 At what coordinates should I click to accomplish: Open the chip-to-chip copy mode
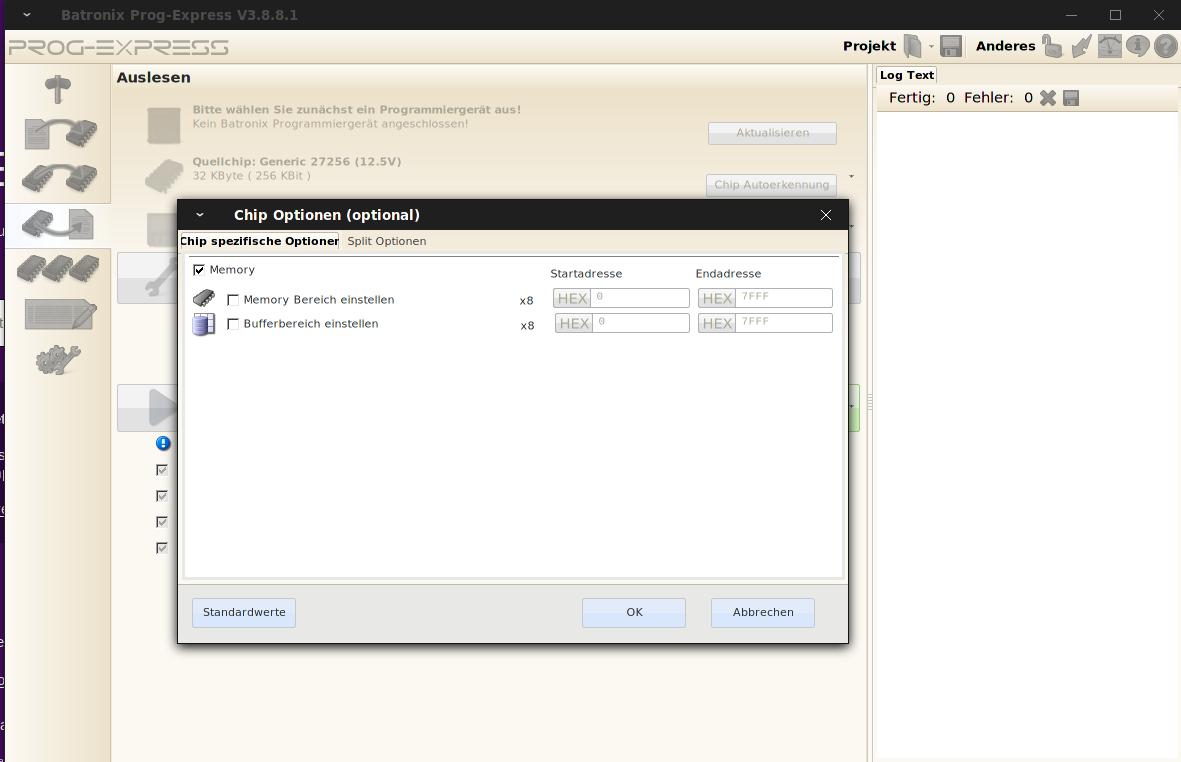coord(60,178)
